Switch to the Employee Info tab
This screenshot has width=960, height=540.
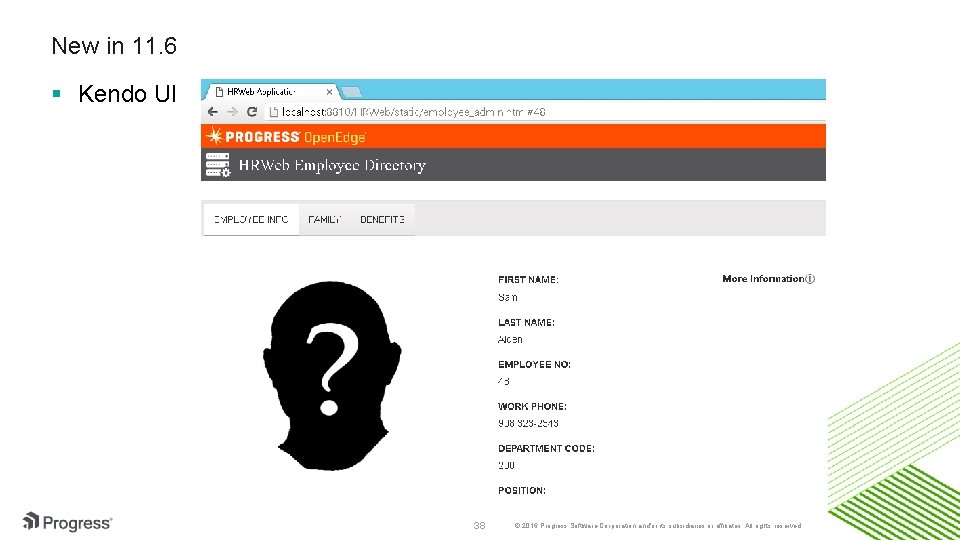pos(251,219)
